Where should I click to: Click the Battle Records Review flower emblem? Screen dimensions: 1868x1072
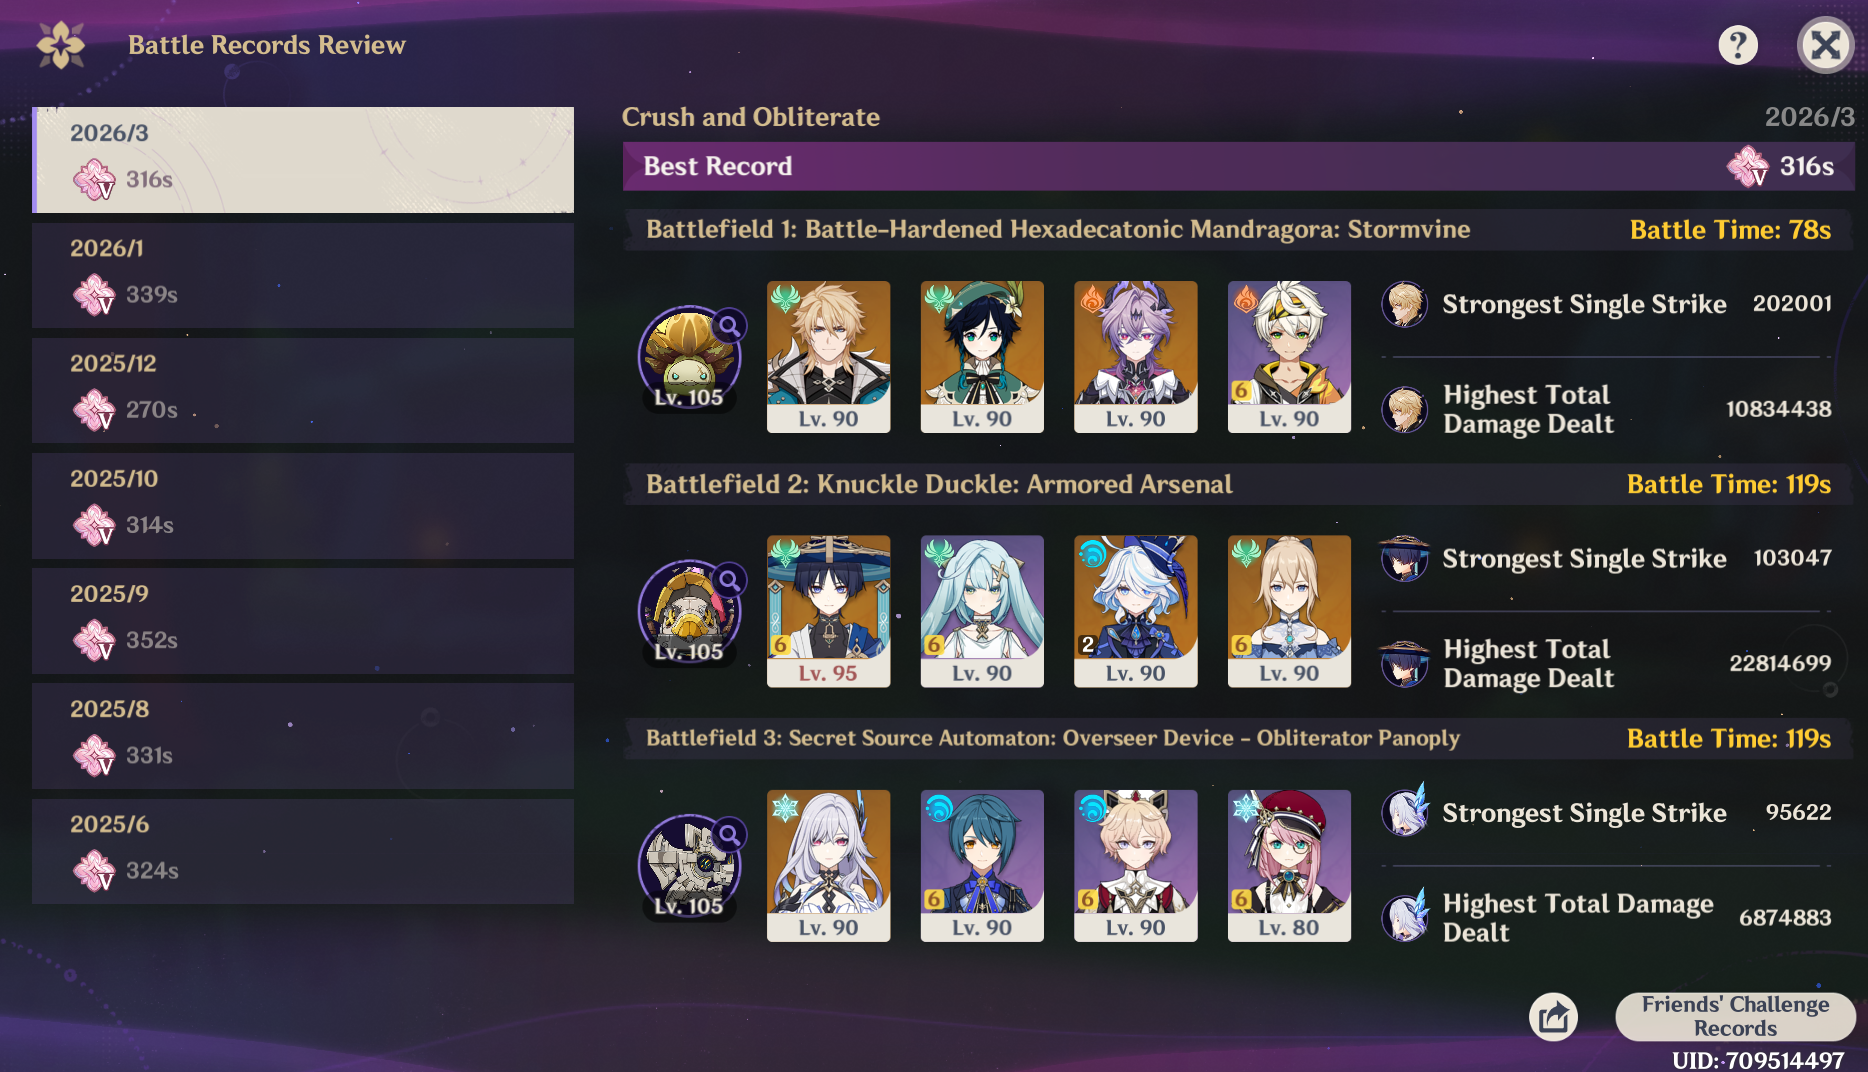[61, 45]
